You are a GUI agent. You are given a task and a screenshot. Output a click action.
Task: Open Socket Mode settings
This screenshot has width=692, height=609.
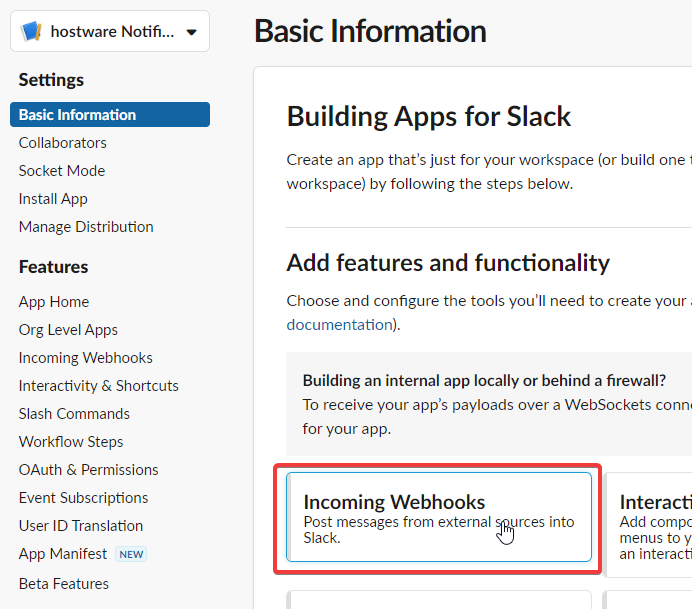61,171
